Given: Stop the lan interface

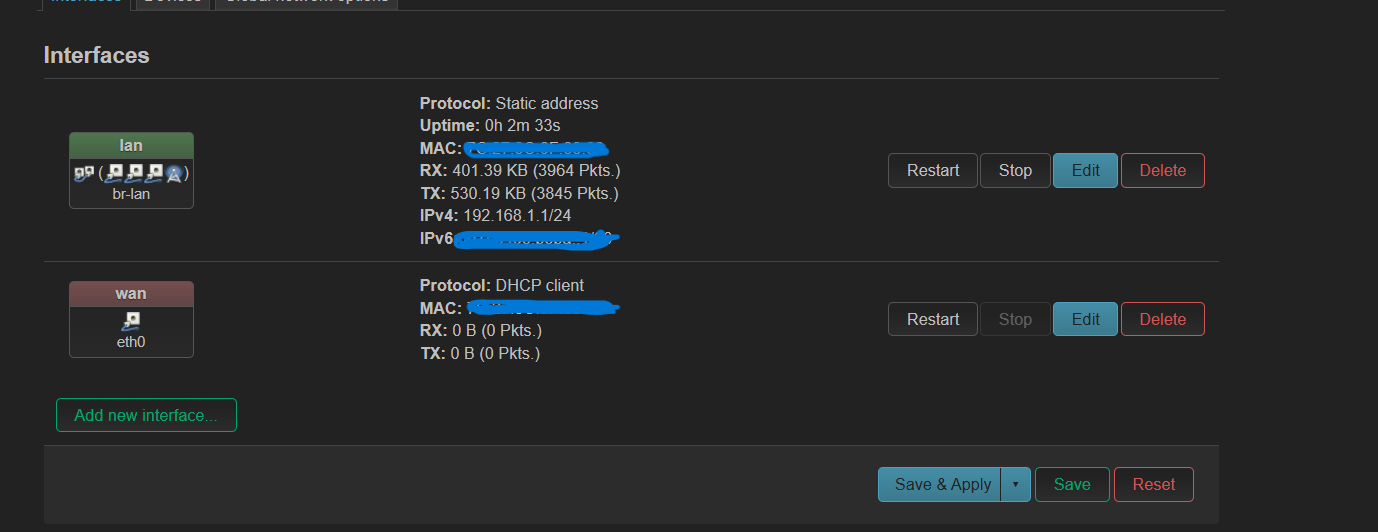Looking at the screenshot, I should 1015,170.
